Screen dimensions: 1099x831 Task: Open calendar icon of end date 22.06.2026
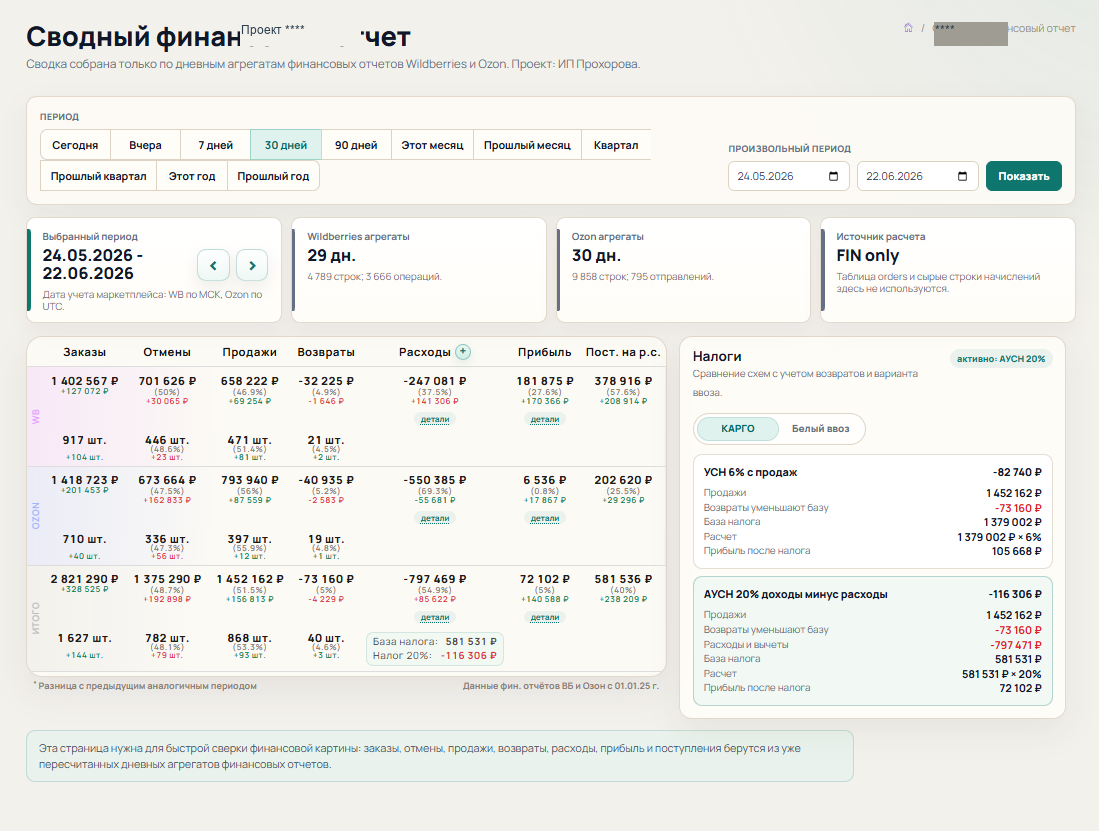click(x=962, y=177)
